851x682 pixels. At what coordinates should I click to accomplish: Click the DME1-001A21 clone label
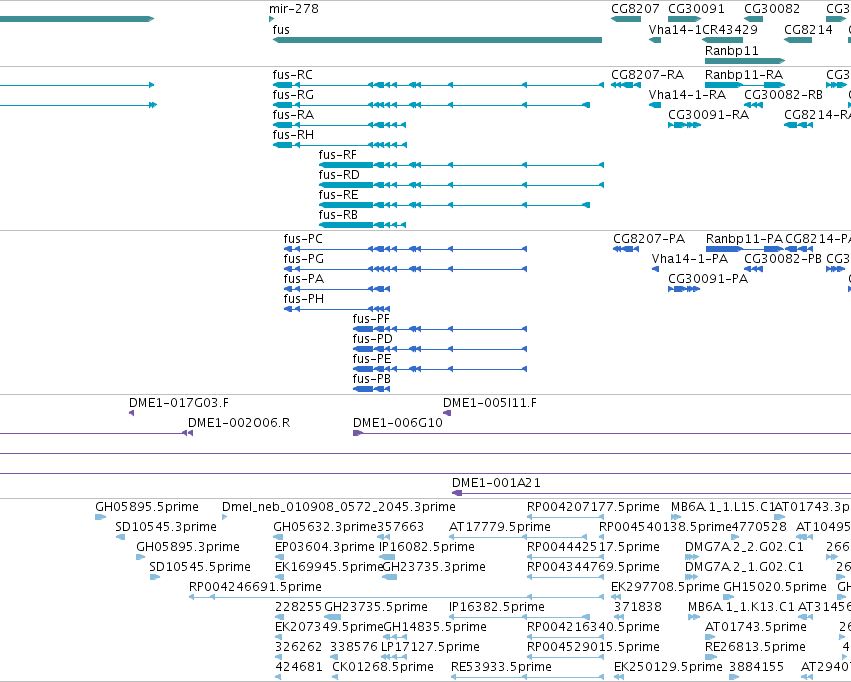click(496, 483)
